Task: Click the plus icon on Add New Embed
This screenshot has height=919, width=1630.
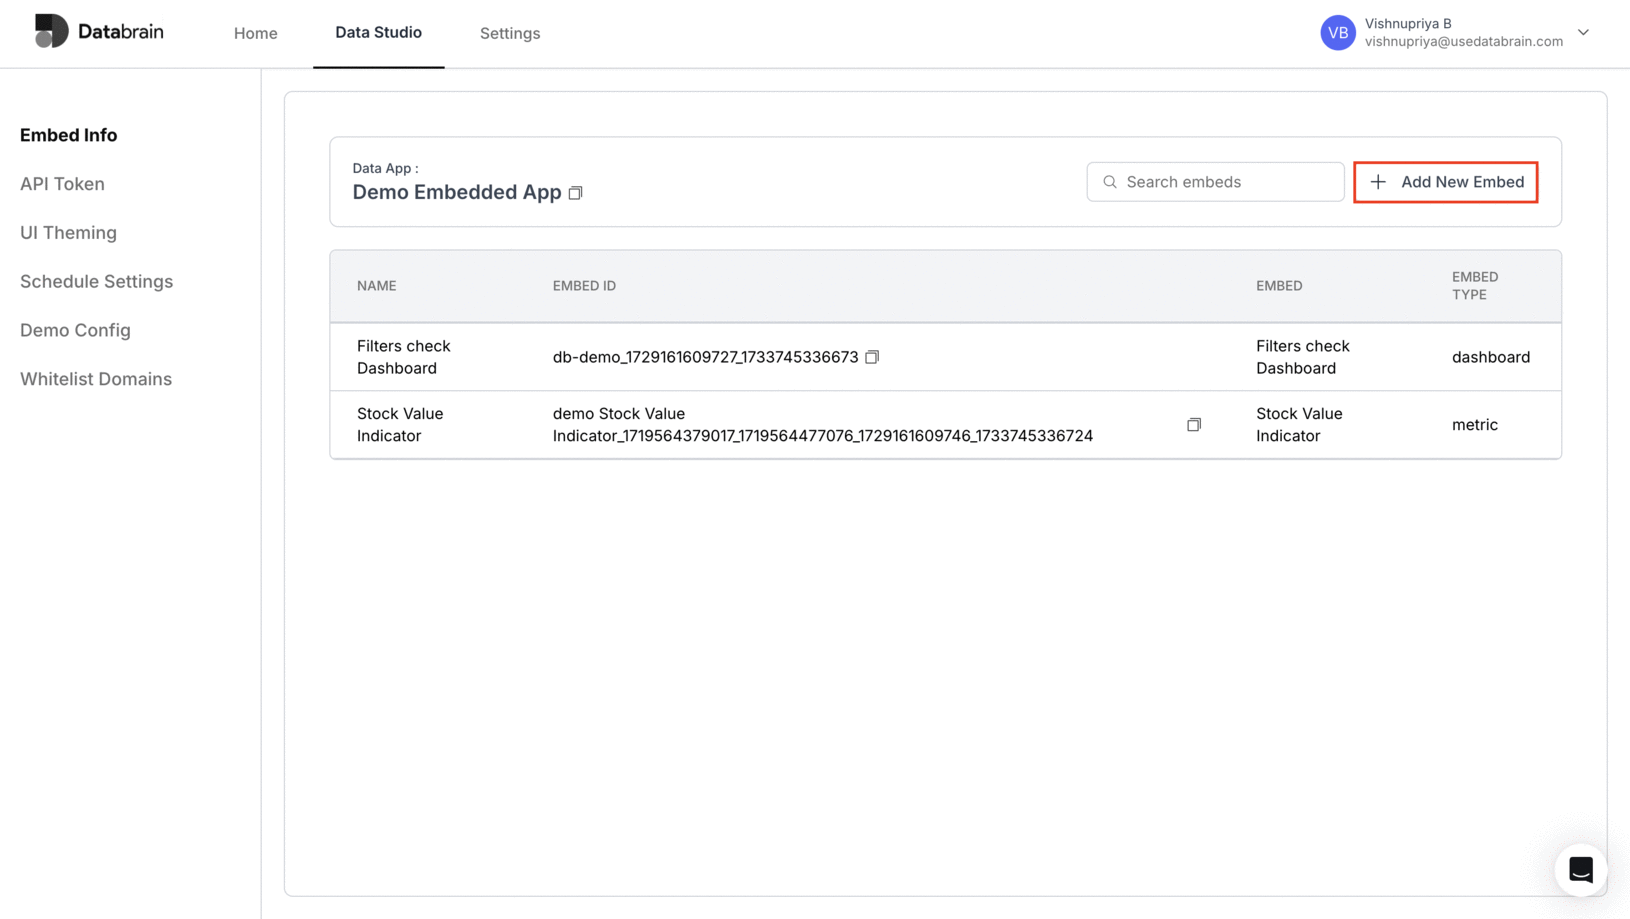Action: [x=1377, y=182]
